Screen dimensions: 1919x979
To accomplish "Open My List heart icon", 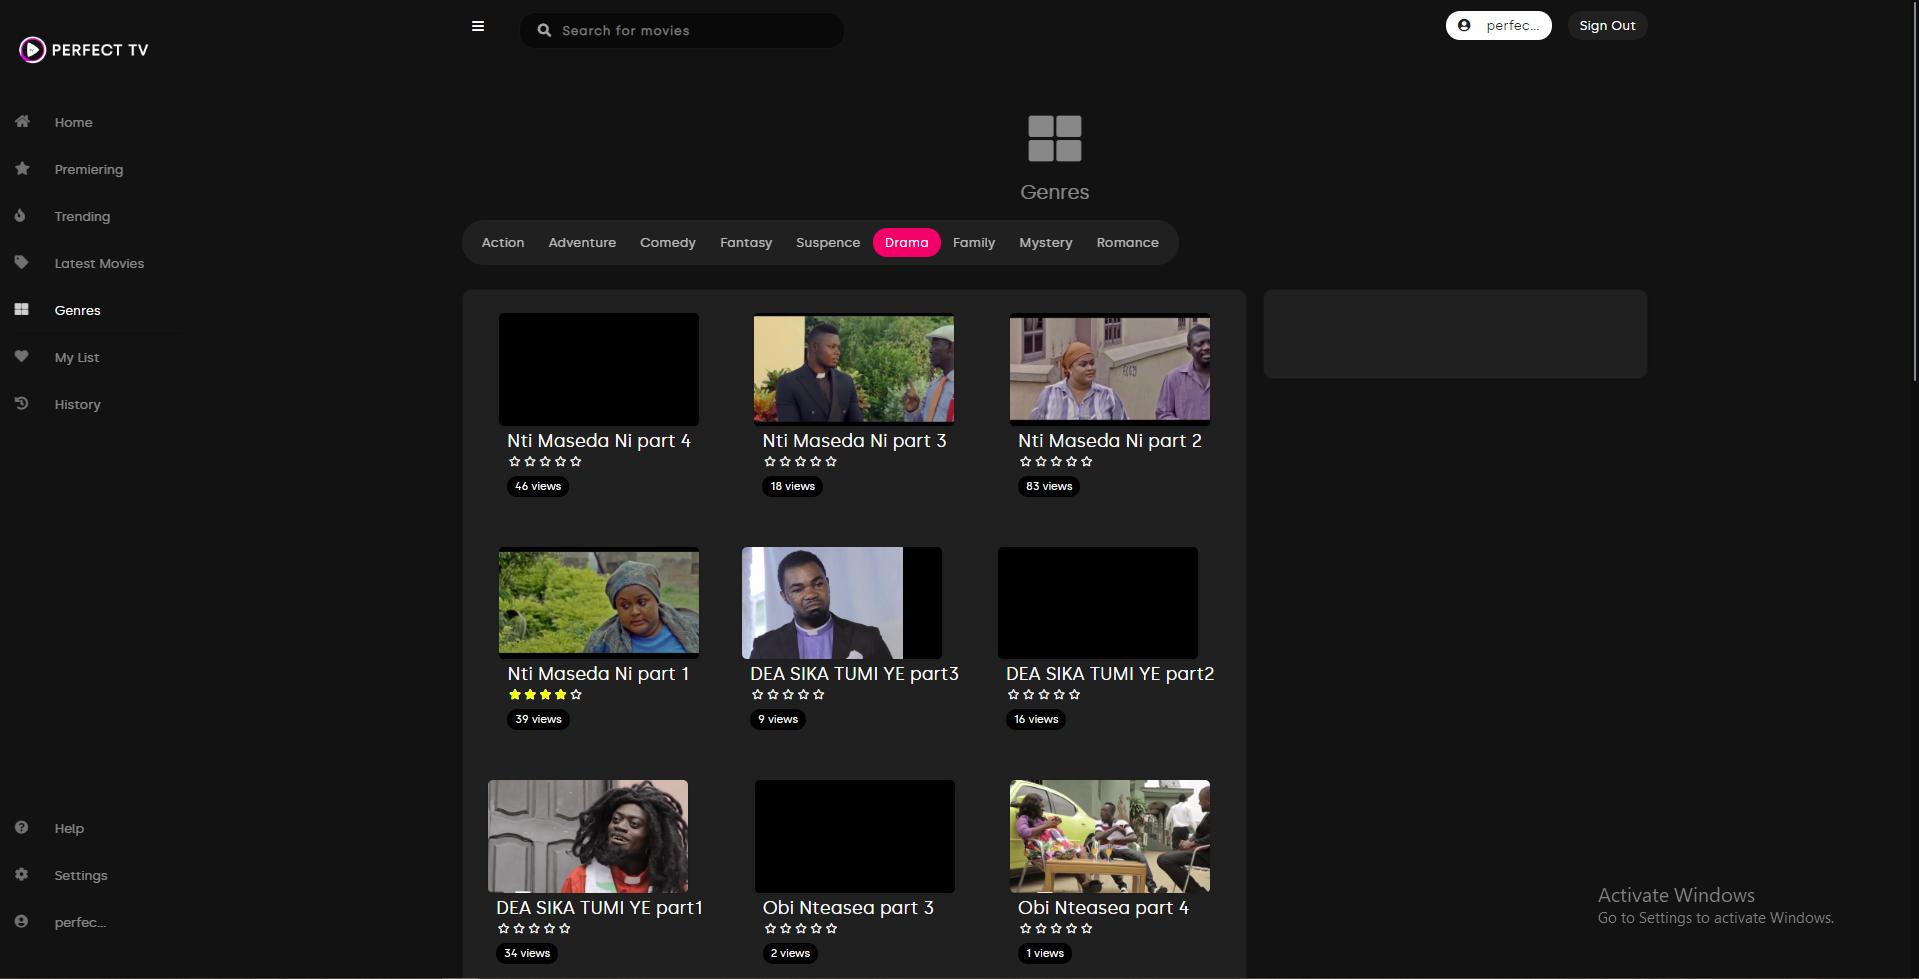I will [x=21, y=357].
